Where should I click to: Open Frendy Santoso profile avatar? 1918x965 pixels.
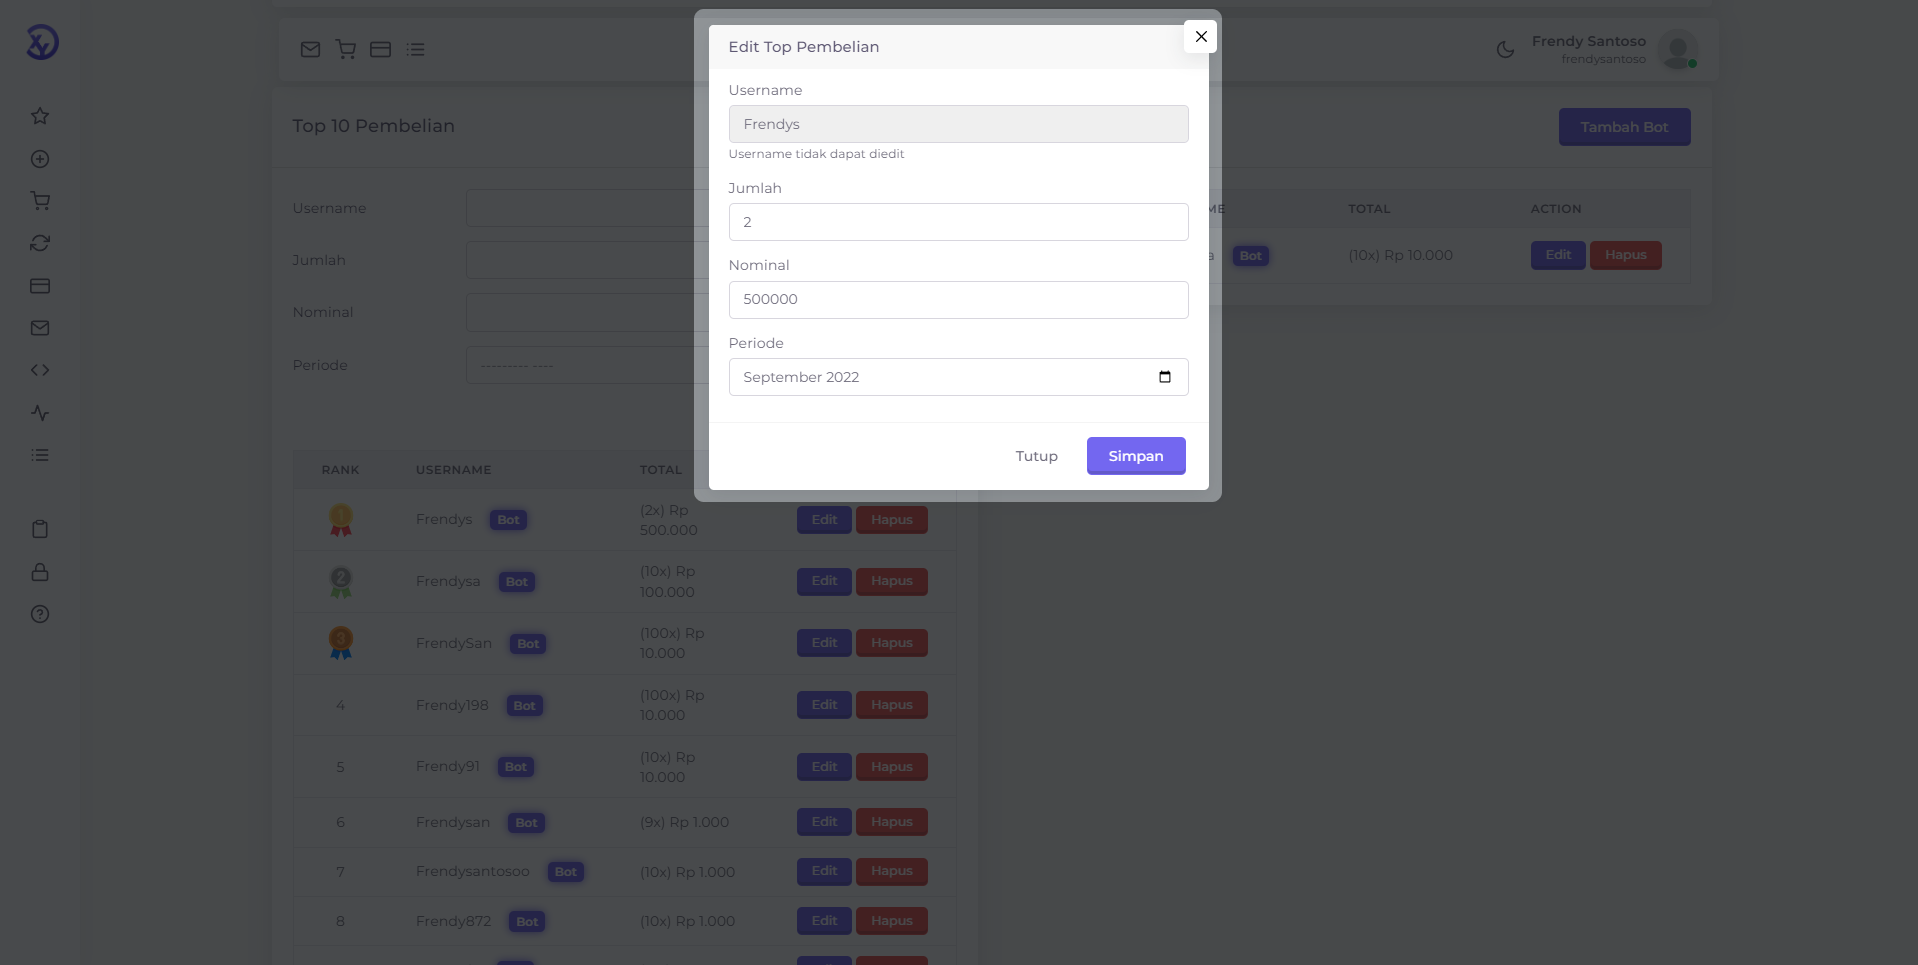(1677, 49)
